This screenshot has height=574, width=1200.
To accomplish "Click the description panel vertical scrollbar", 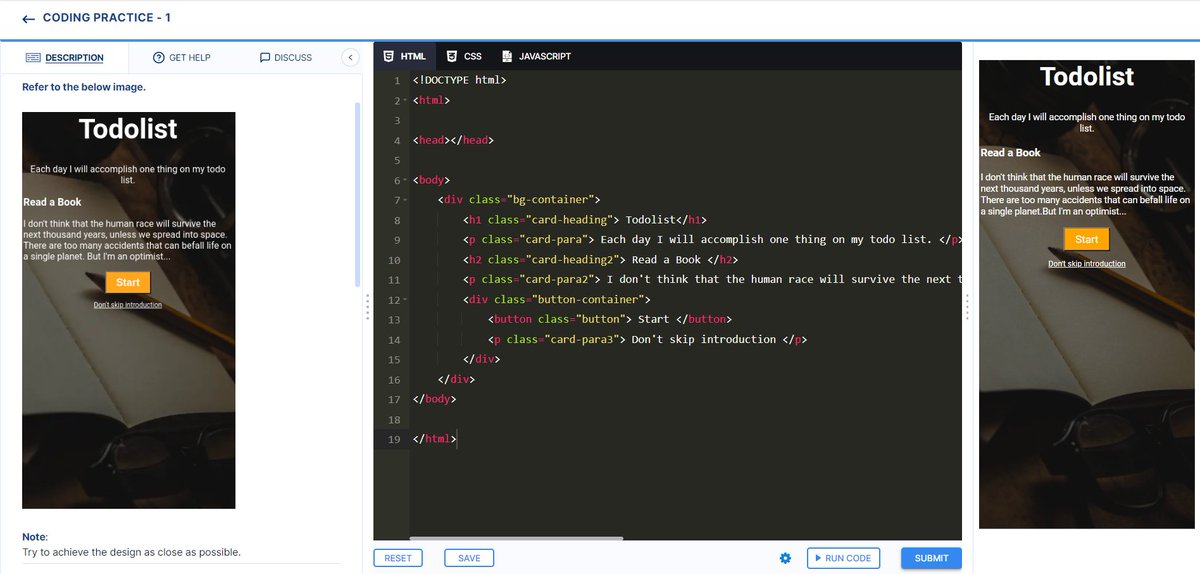I will (357, 195).
